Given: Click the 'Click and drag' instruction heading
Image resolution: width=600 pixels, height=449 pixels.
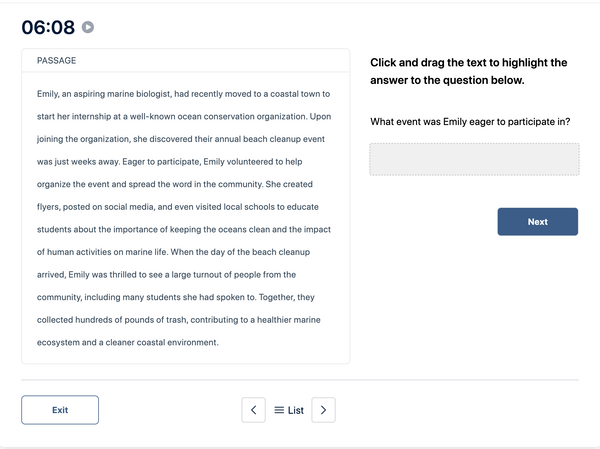Looking at the screenshot, I should [468, 71].
